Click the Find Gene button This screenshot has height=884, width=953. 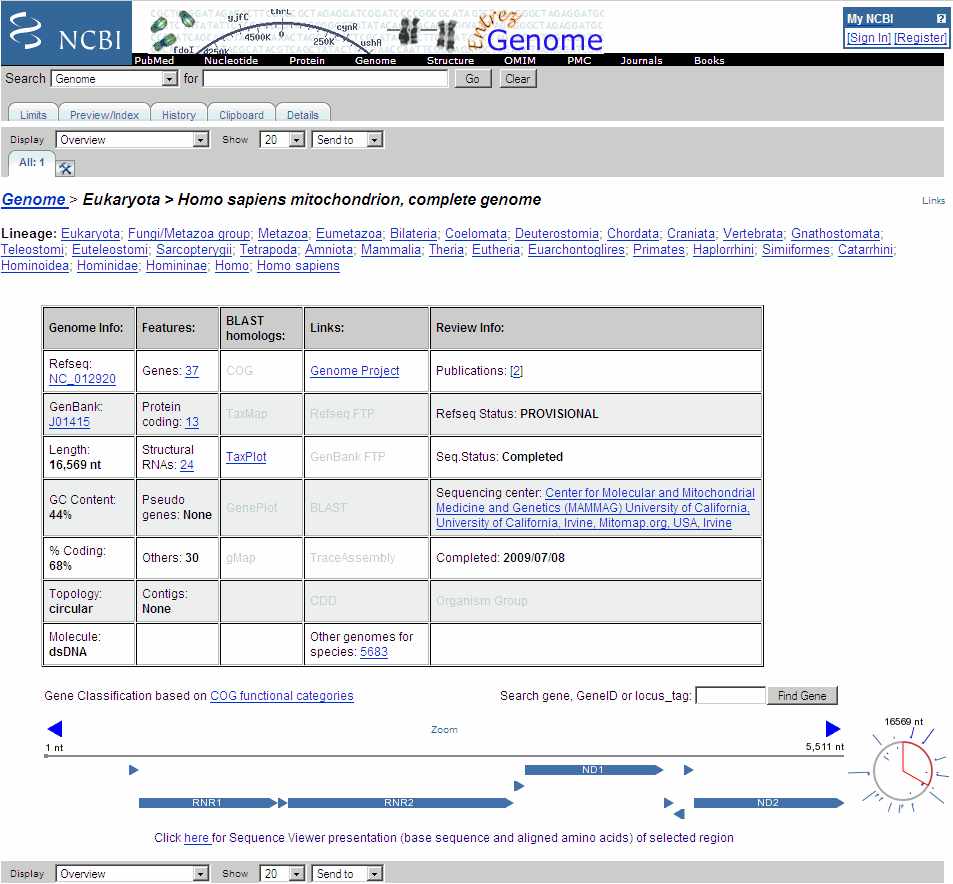click(x=802, y=696)
